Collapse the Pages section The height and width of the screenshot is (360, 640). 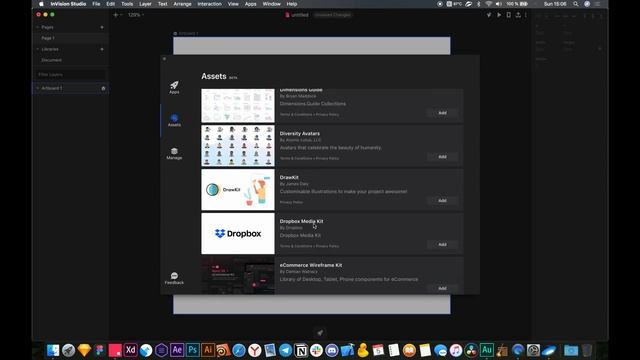click(38, 27)
